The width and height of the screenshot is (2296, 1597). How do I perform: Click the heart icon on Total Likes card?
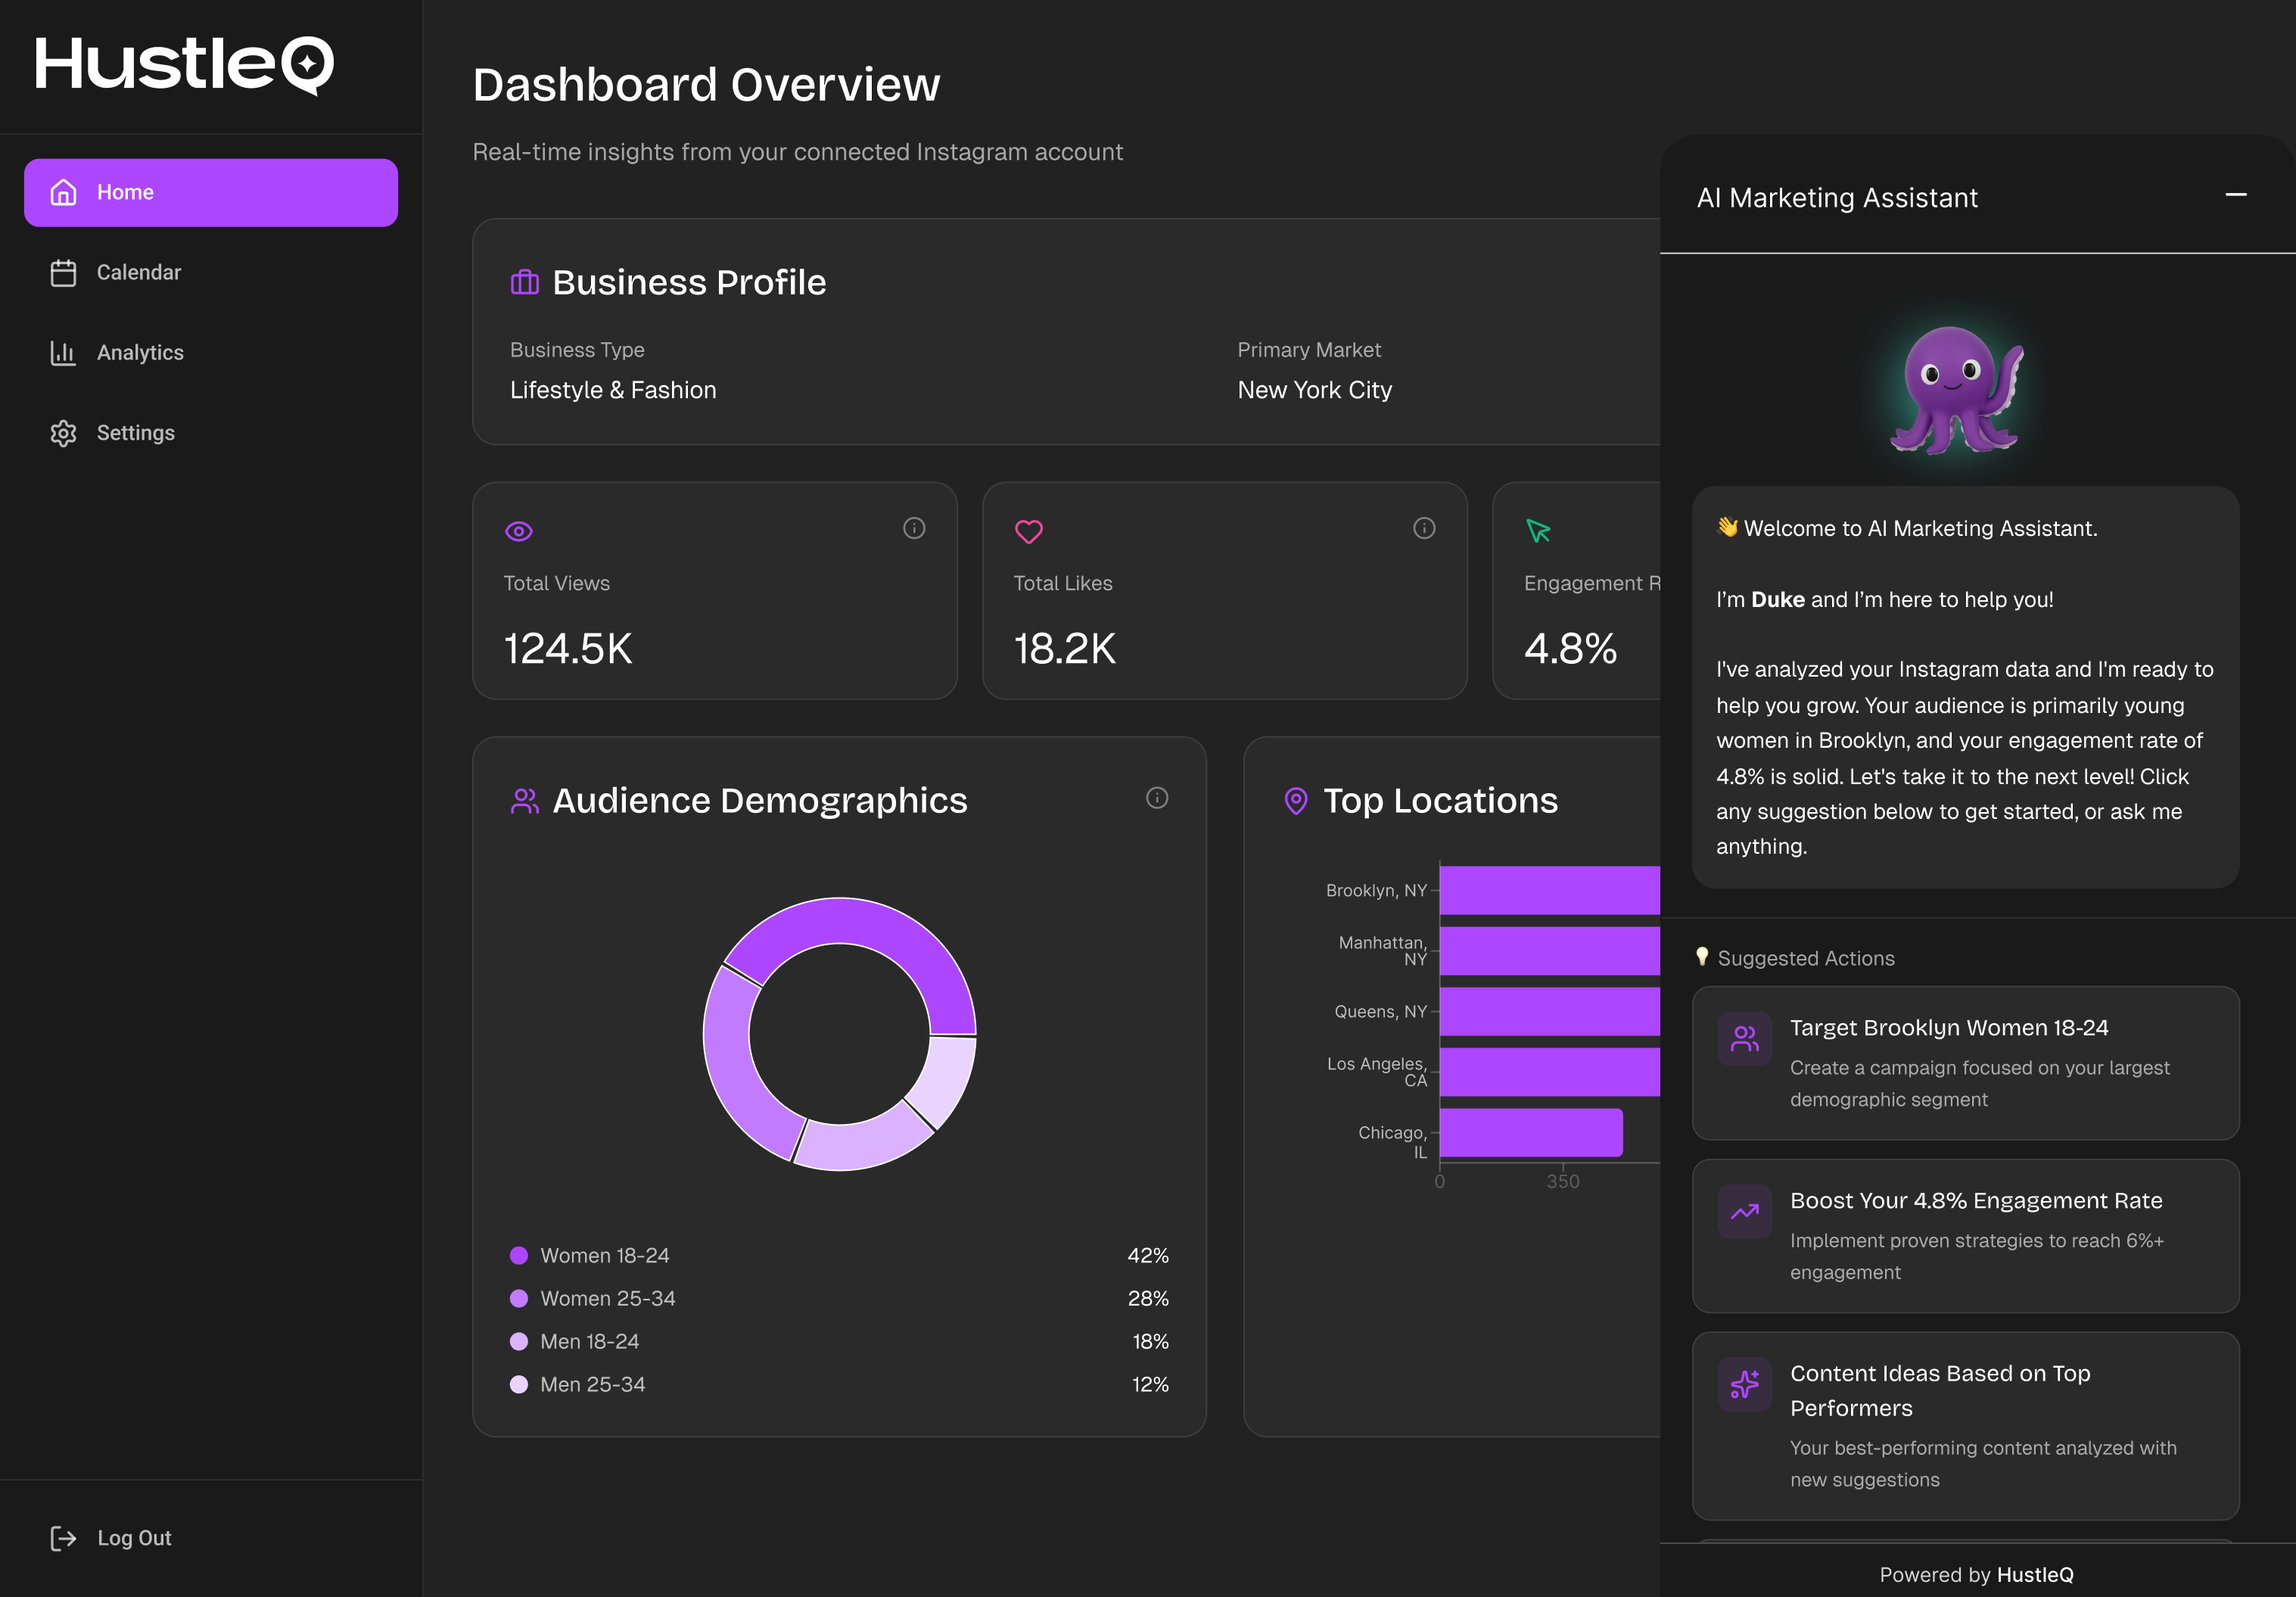(1029, 531)
